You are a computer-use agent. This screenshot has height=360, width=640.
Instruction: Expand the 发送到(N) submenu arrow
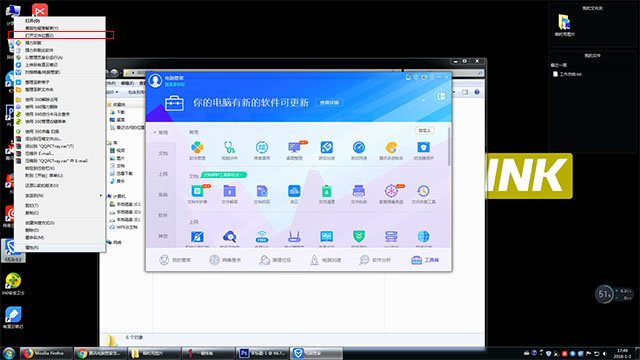click(x=101, y=196)
